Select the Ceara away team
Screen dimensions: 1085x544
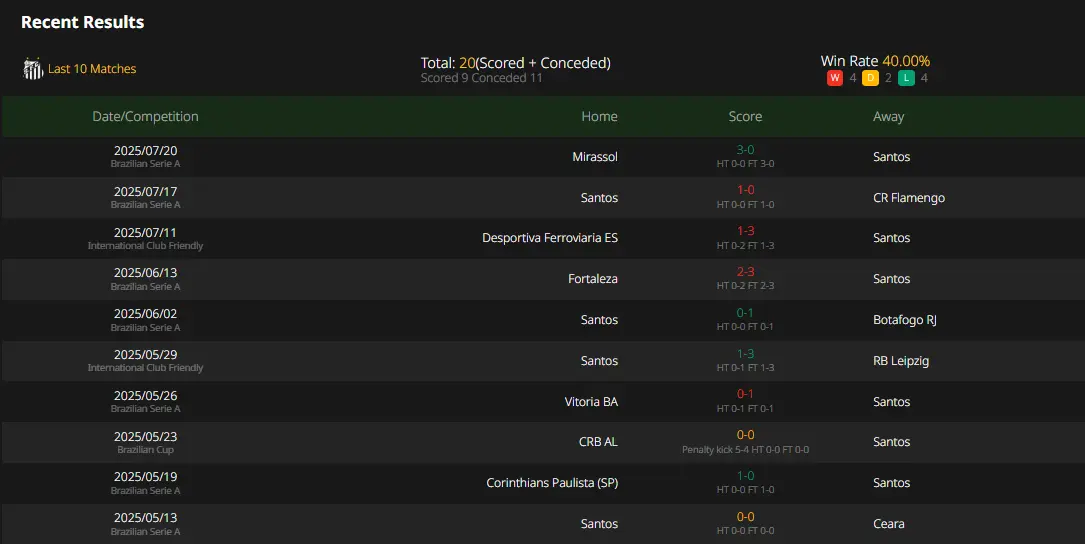point(888,523)
